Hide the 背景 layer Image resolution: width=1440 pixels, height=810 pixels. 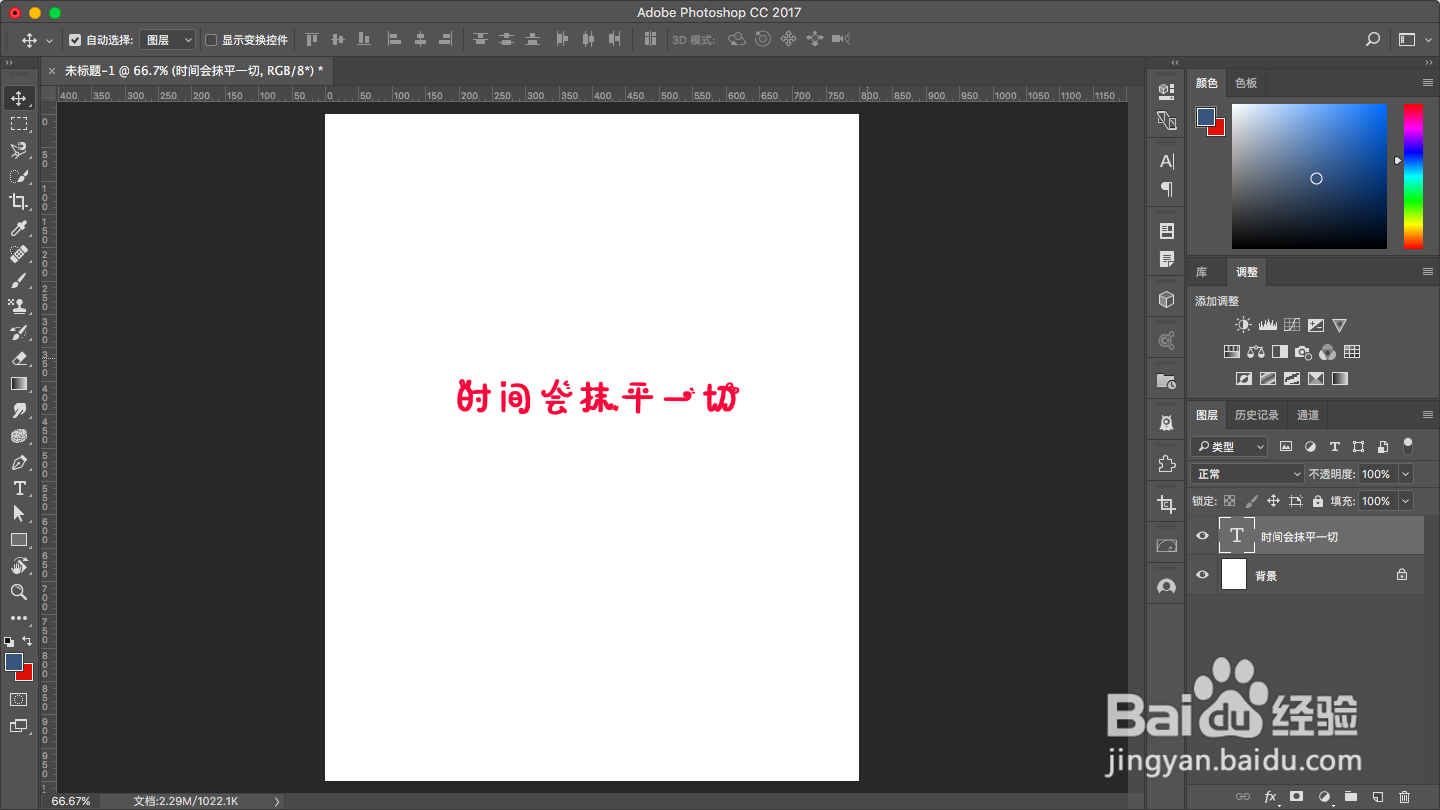pos(1202,575)
